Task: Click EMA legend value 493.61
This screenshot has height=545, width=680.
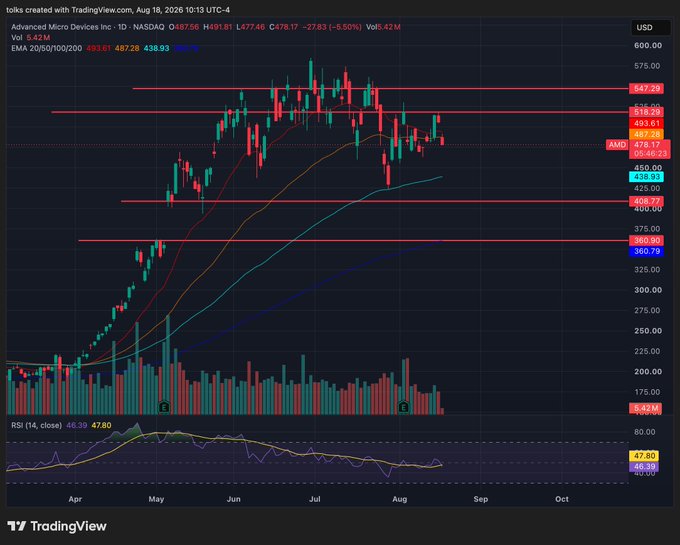Action: 98,48
